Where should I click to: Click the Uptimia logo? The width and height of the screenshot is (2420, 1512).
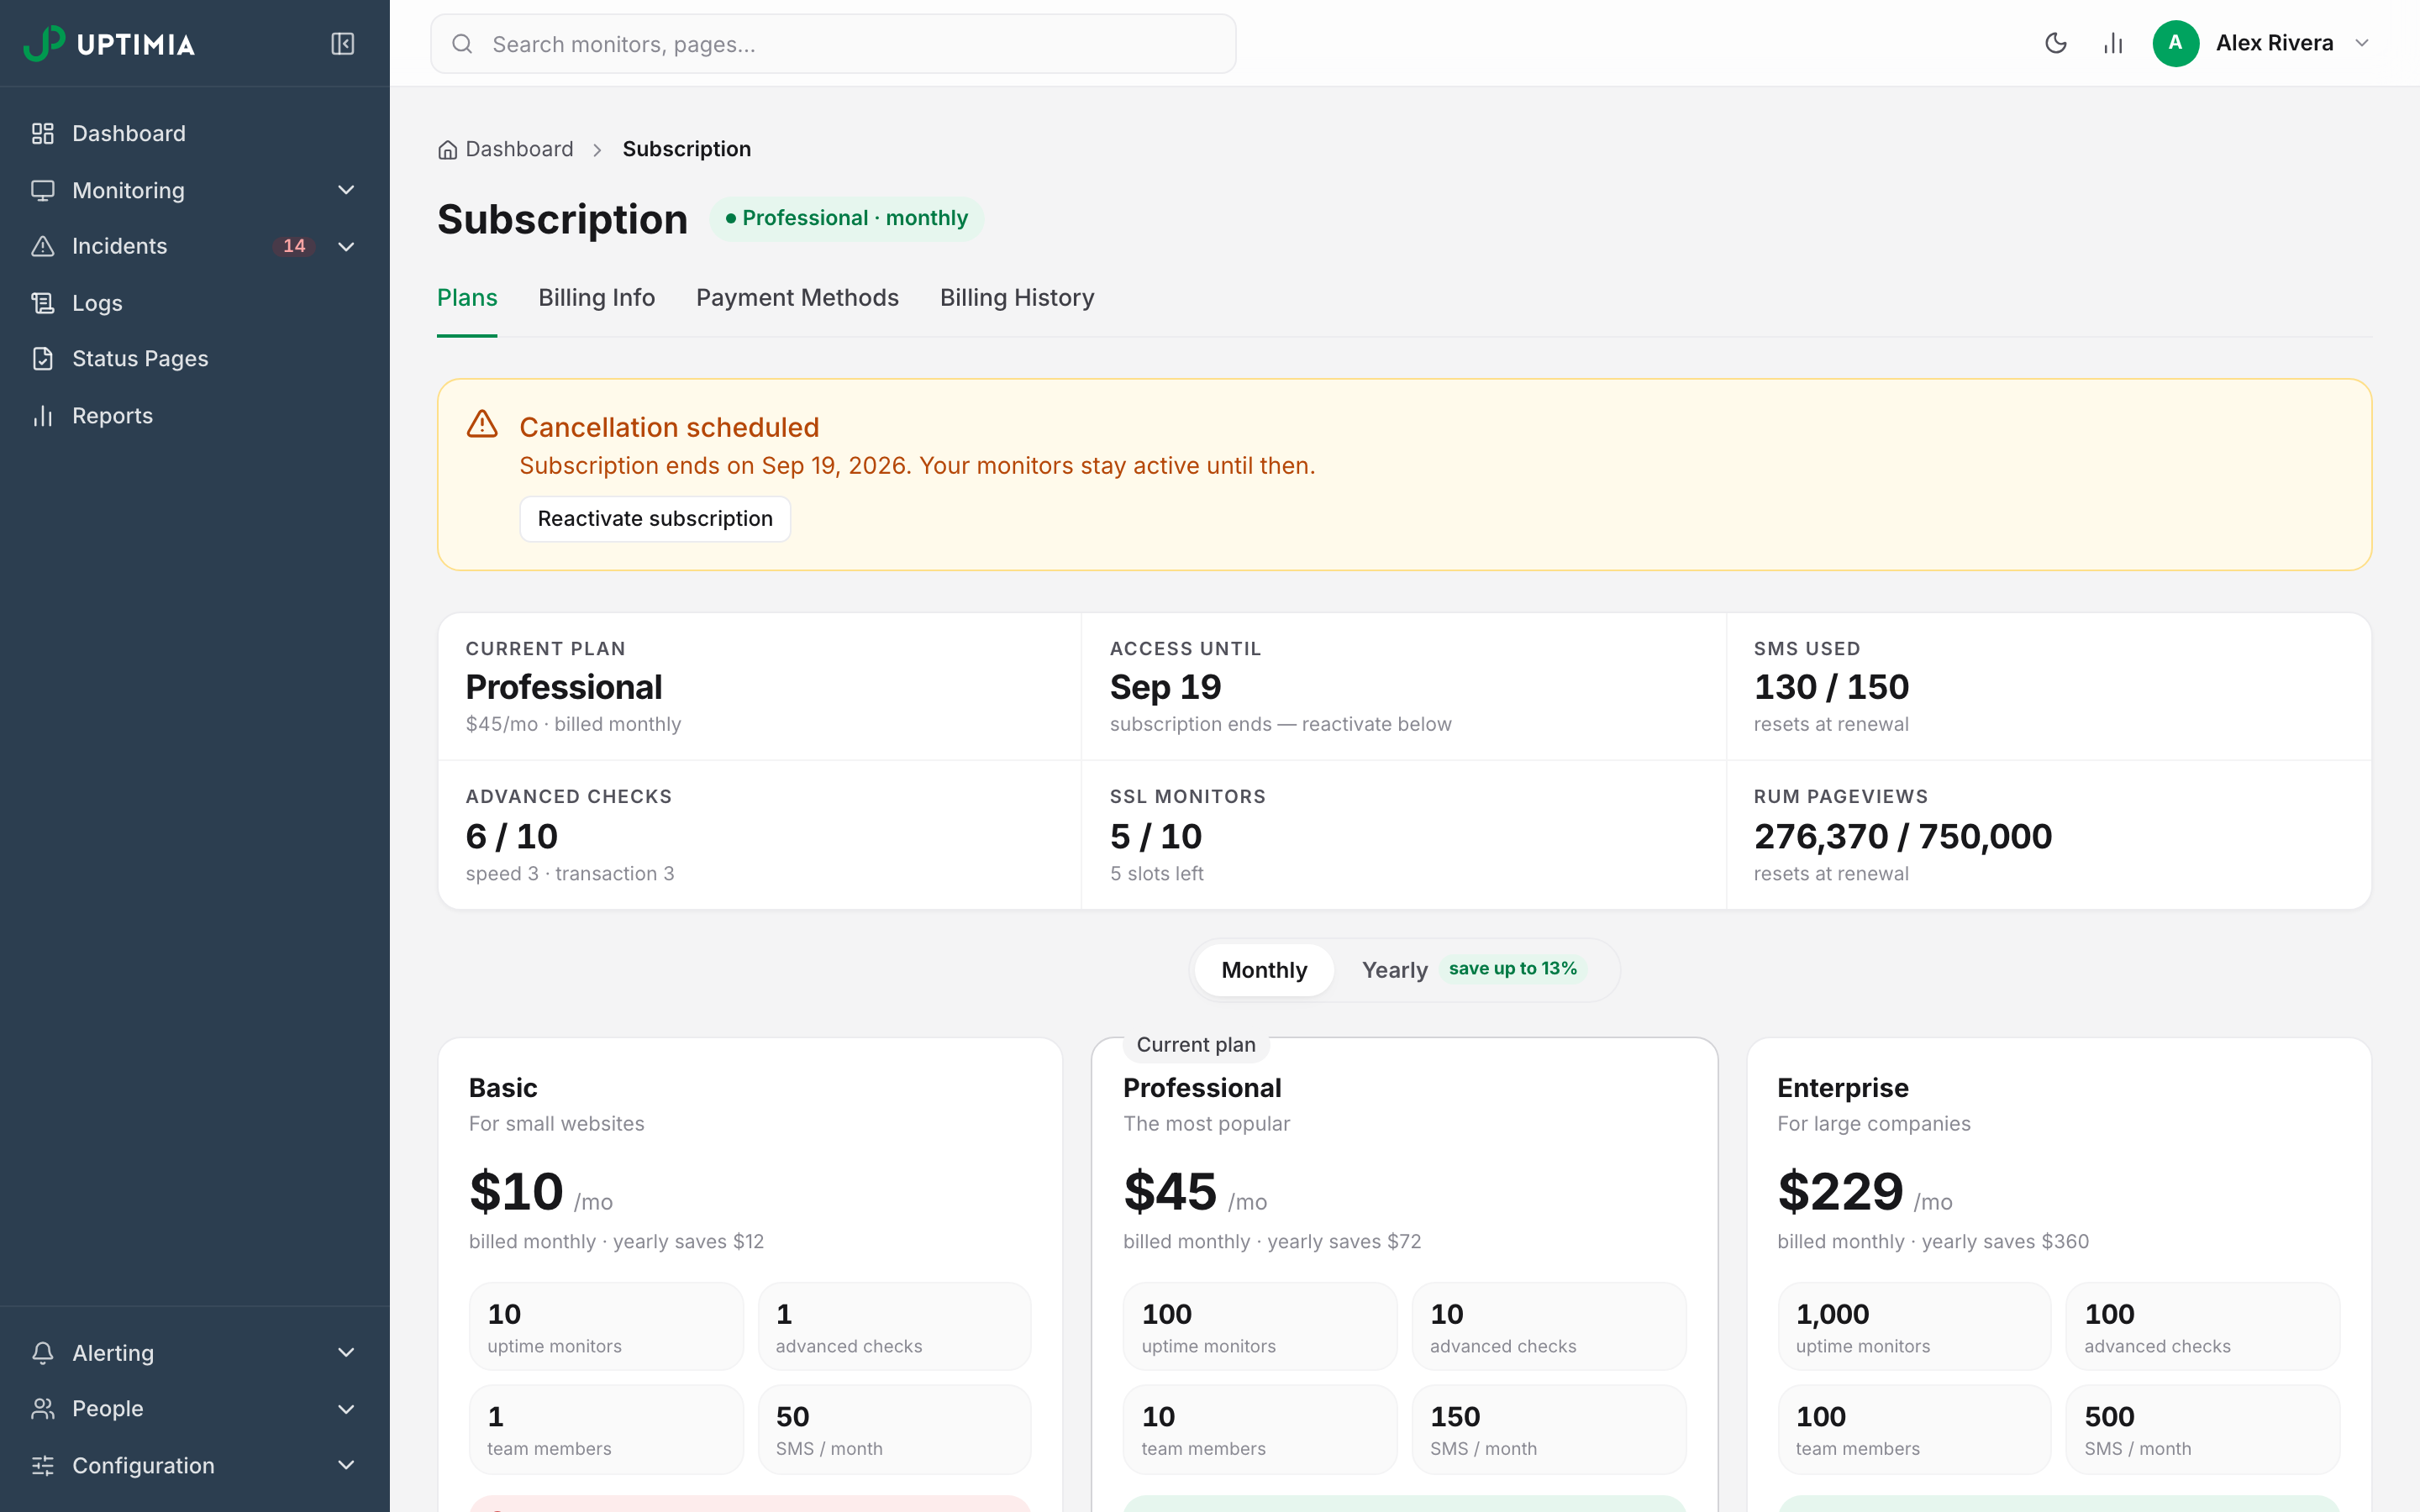(x=109, y=43)
